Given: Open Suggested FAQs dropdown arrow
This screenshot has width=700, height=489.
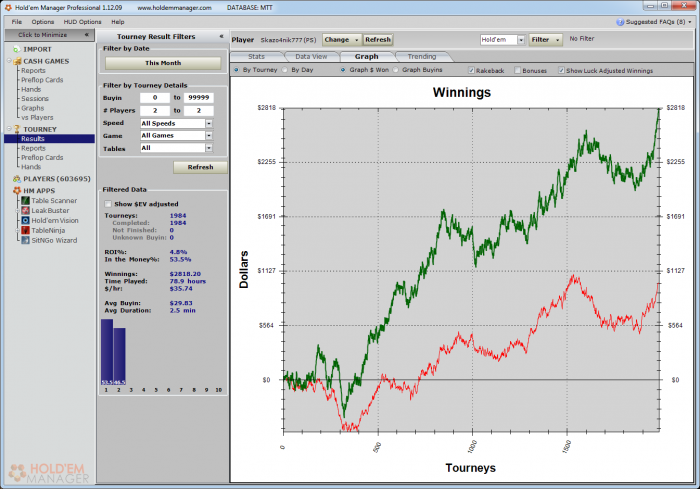Looking at the screenshot, I should coord(690,22).
